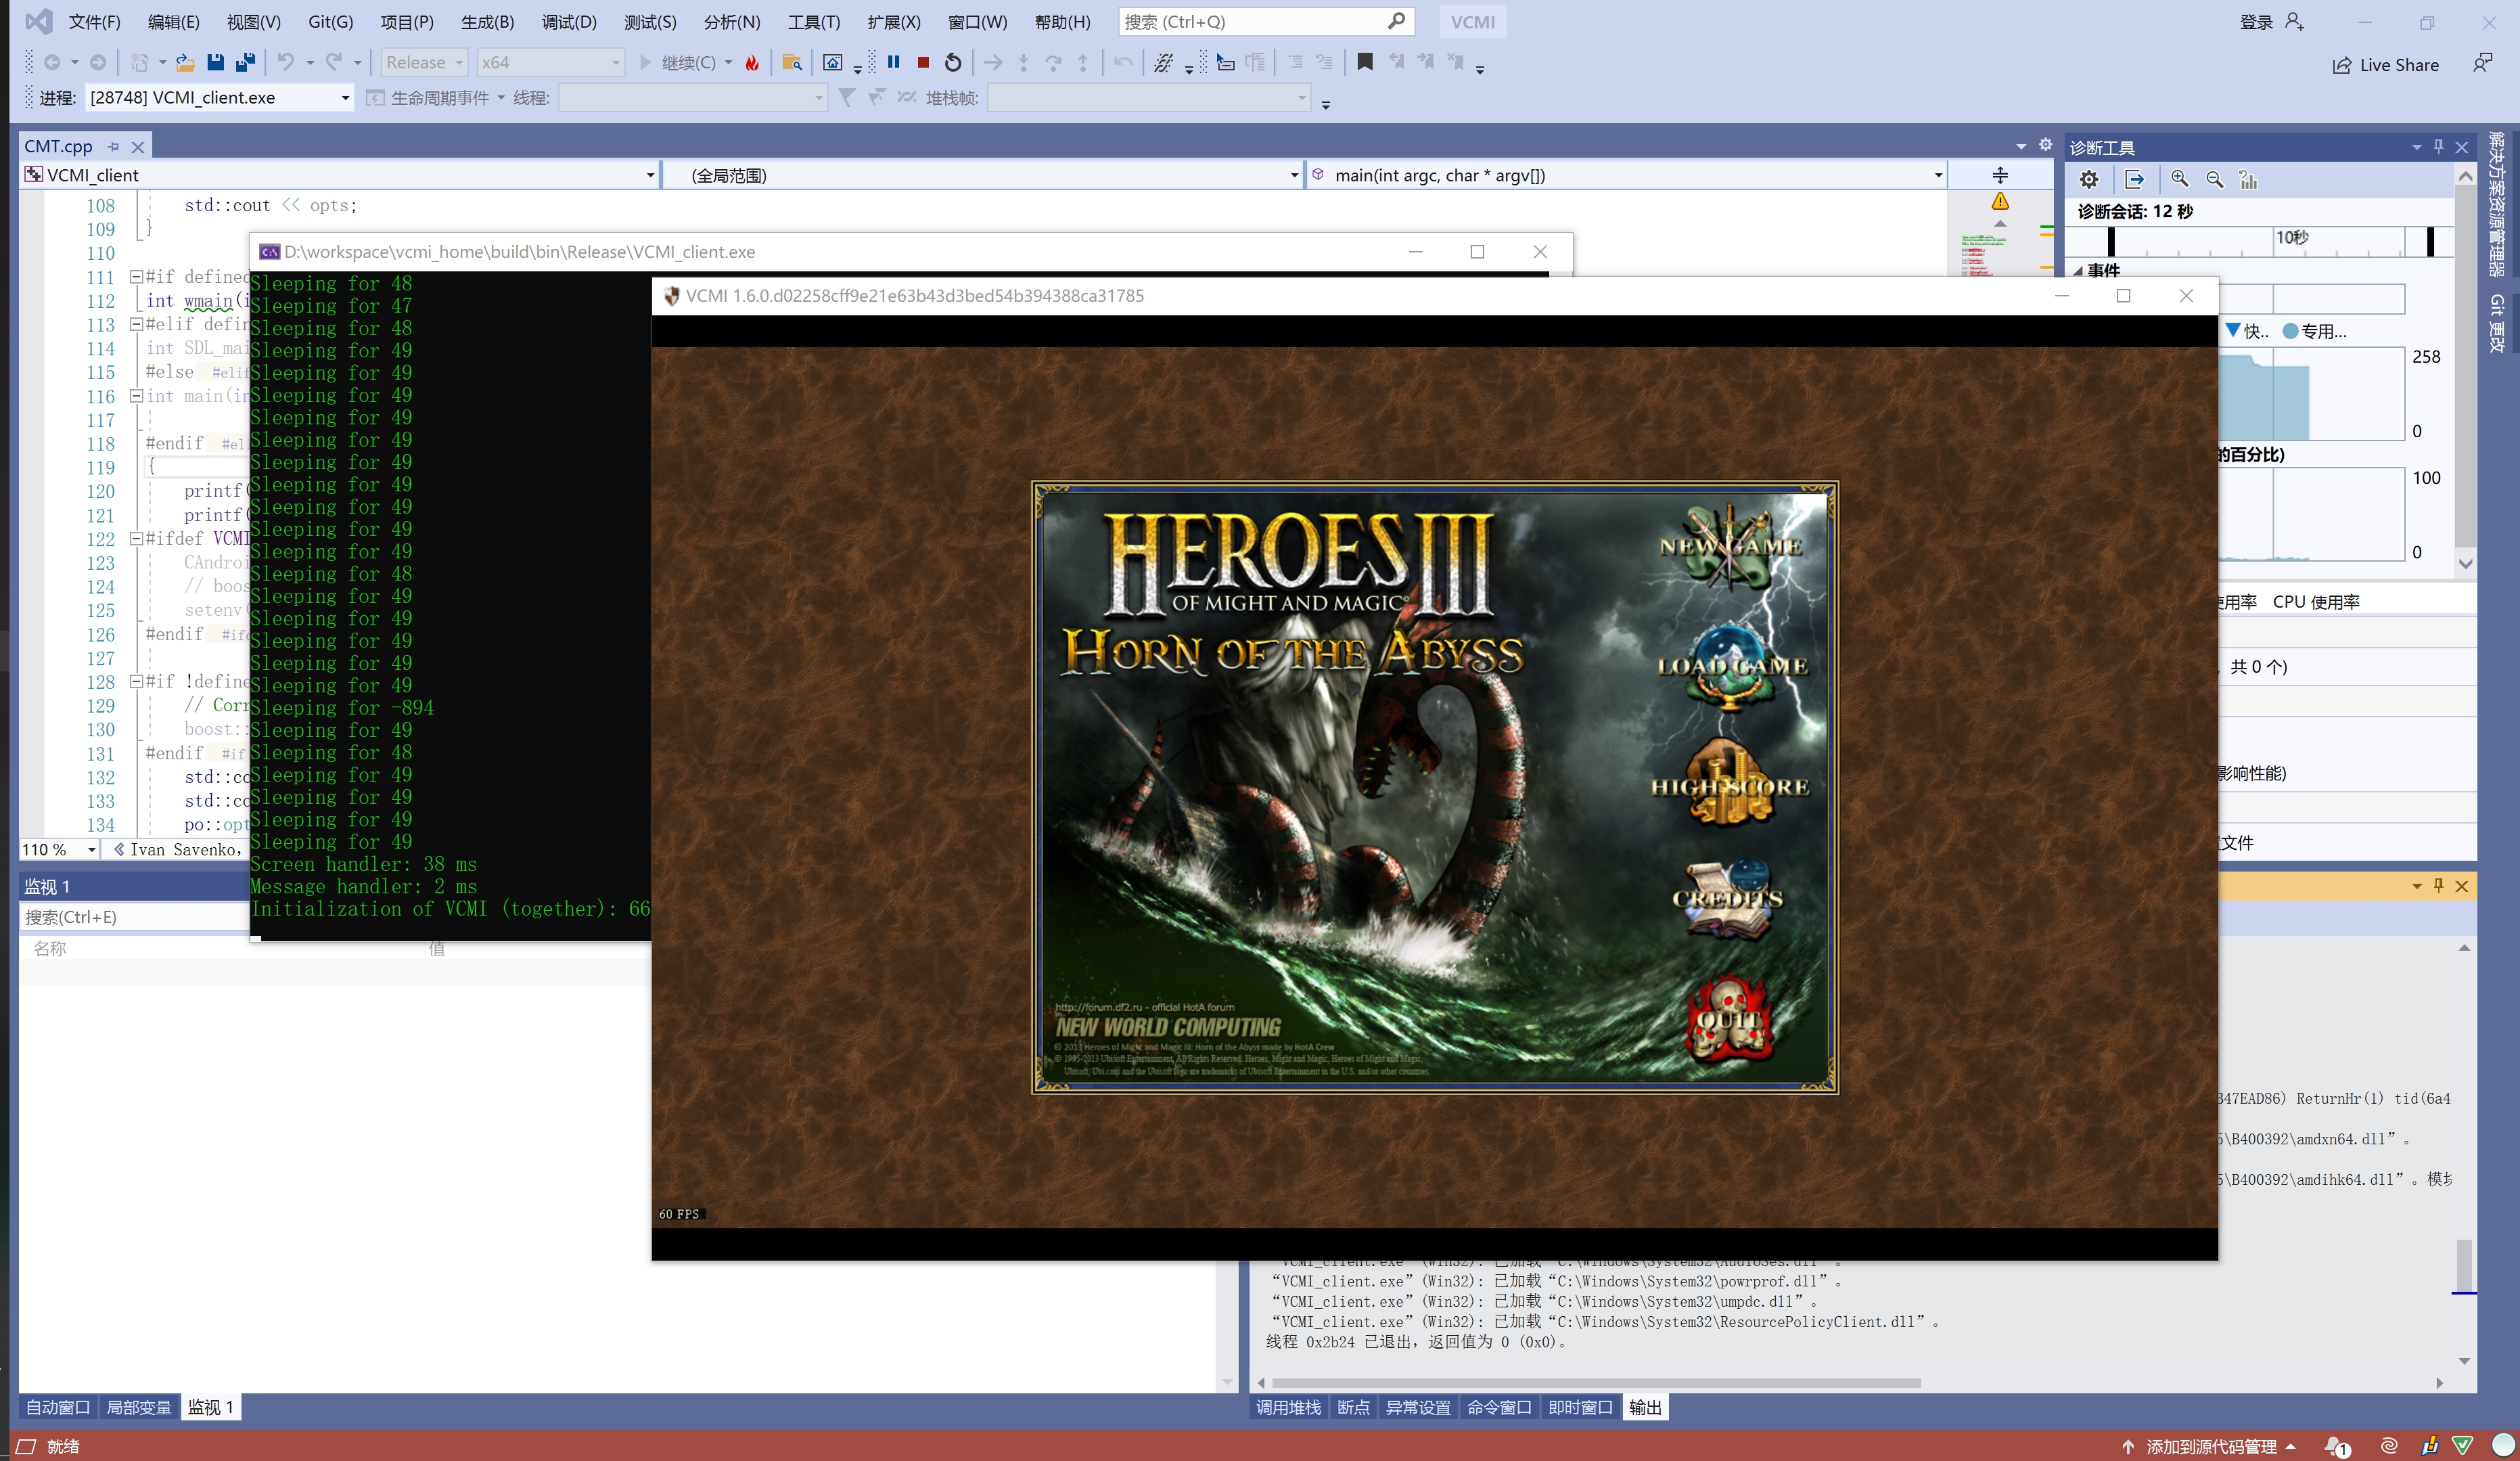Screen dimensions: 2520x1461
Task: Click the Hot Reload flame icon
Action: 752,63
